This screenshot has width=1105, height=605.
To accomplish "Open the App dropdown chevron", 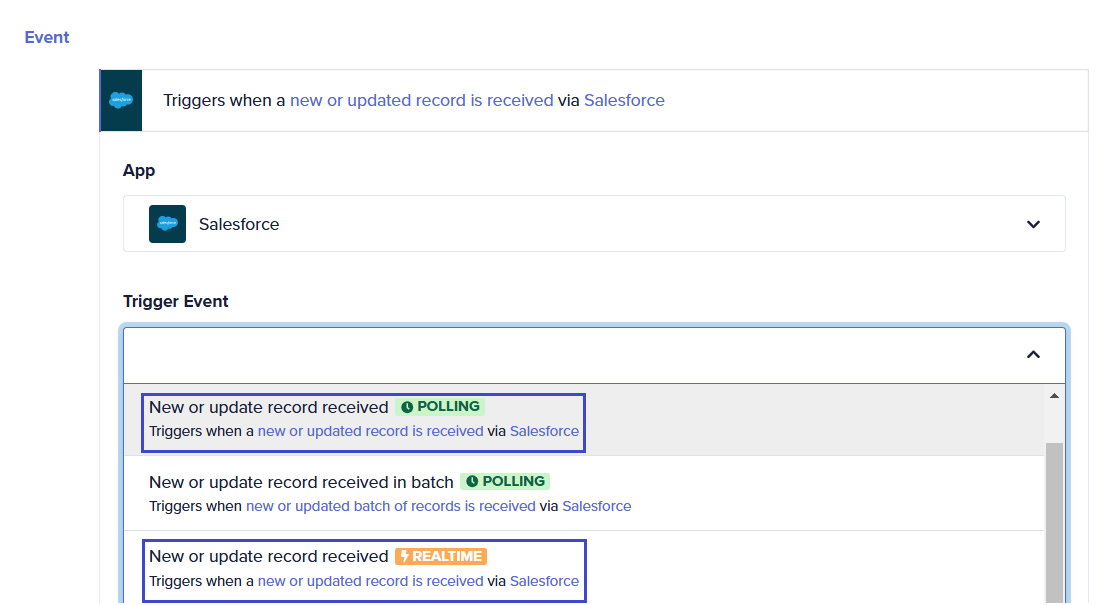I will [1033, 224].
